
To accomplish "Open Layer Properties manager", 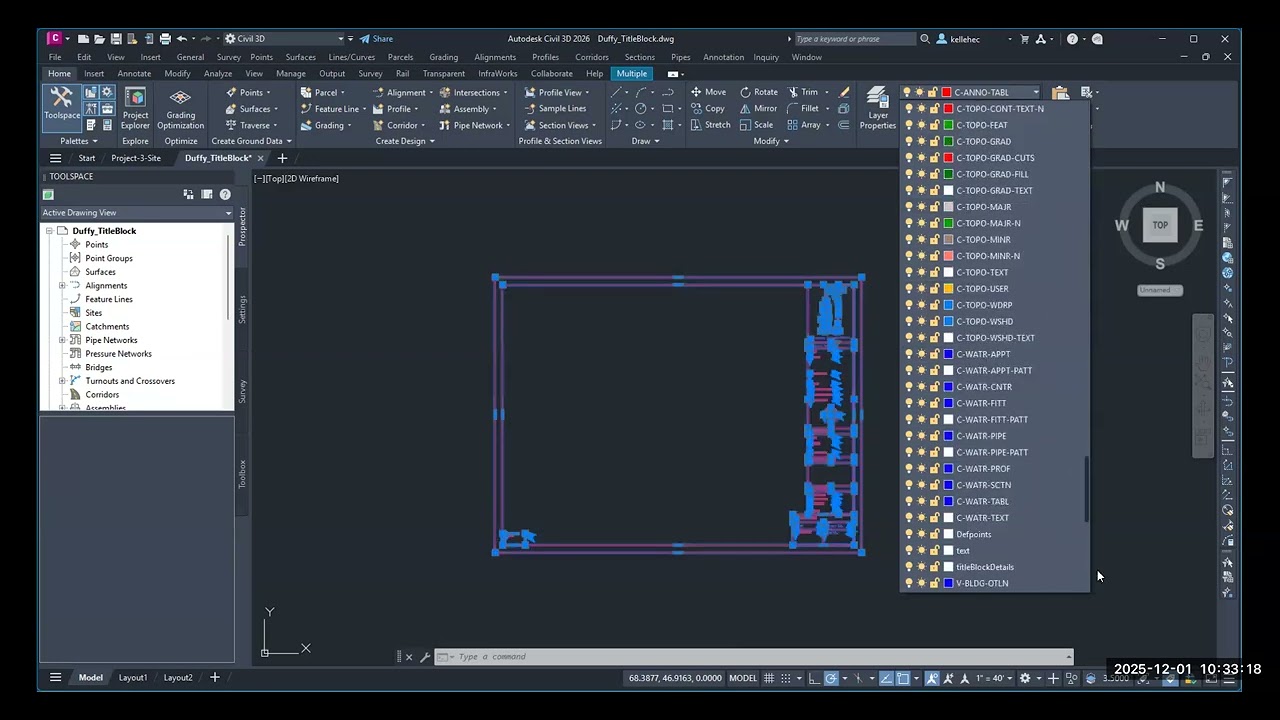I will (877, 108).
